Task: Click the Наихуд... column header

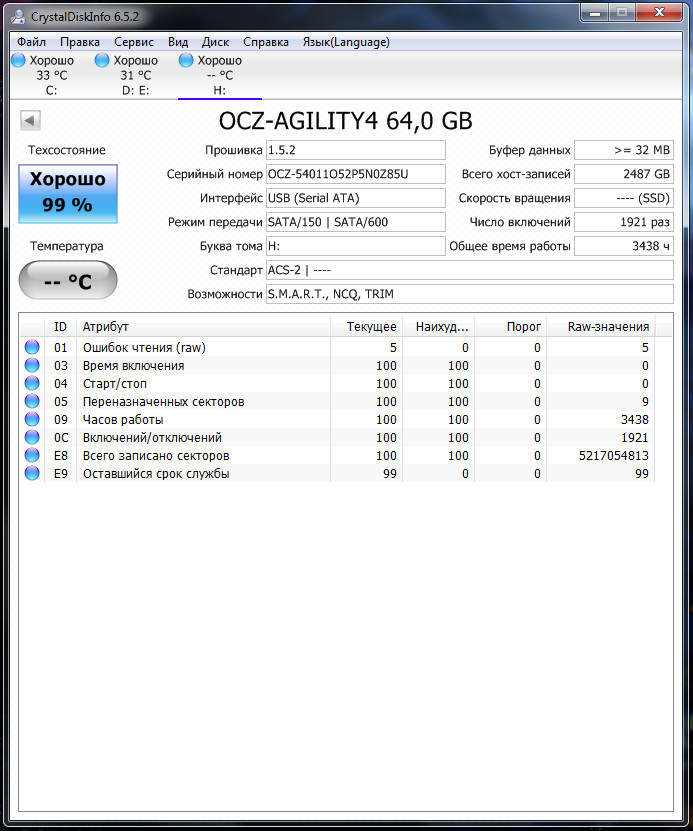Action: point(439,327)
